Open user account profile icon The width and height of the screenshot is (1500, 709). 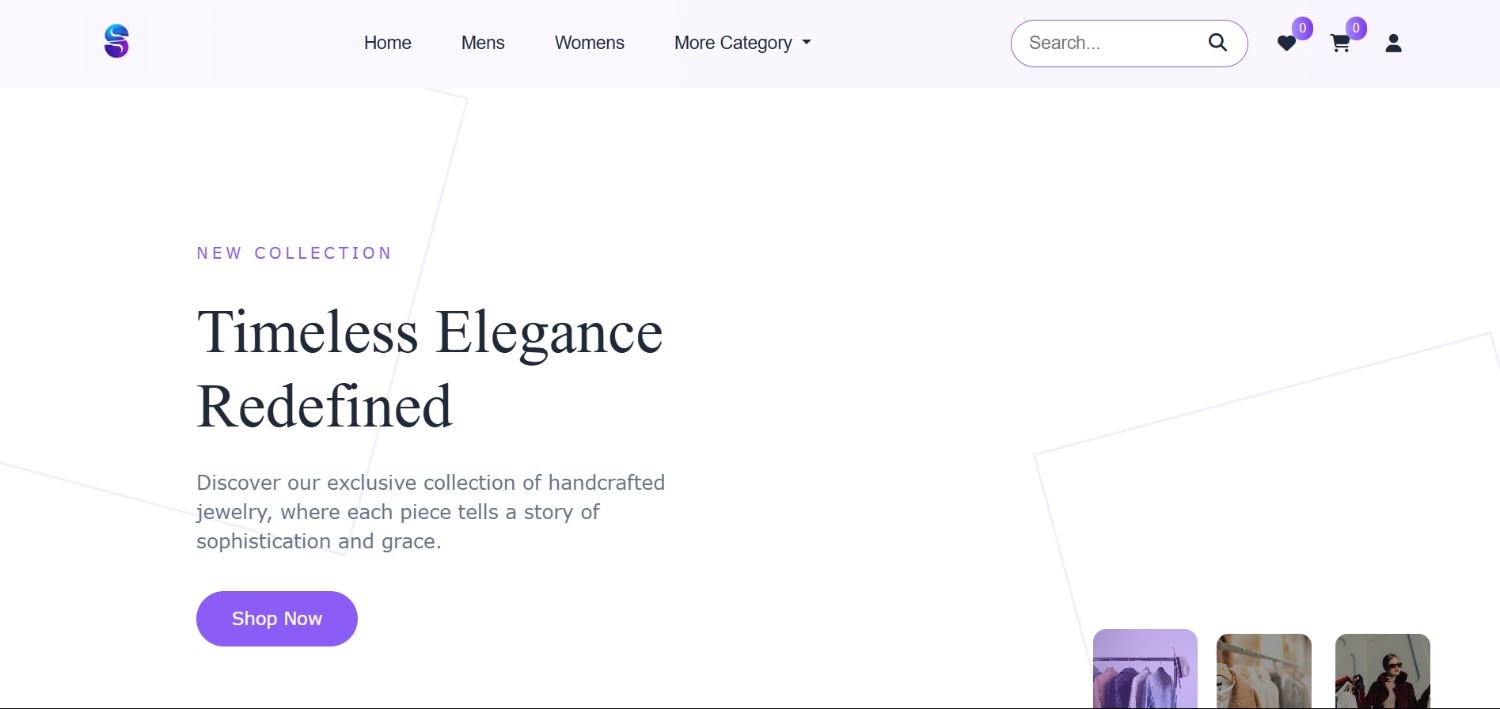click(1393, 43)
